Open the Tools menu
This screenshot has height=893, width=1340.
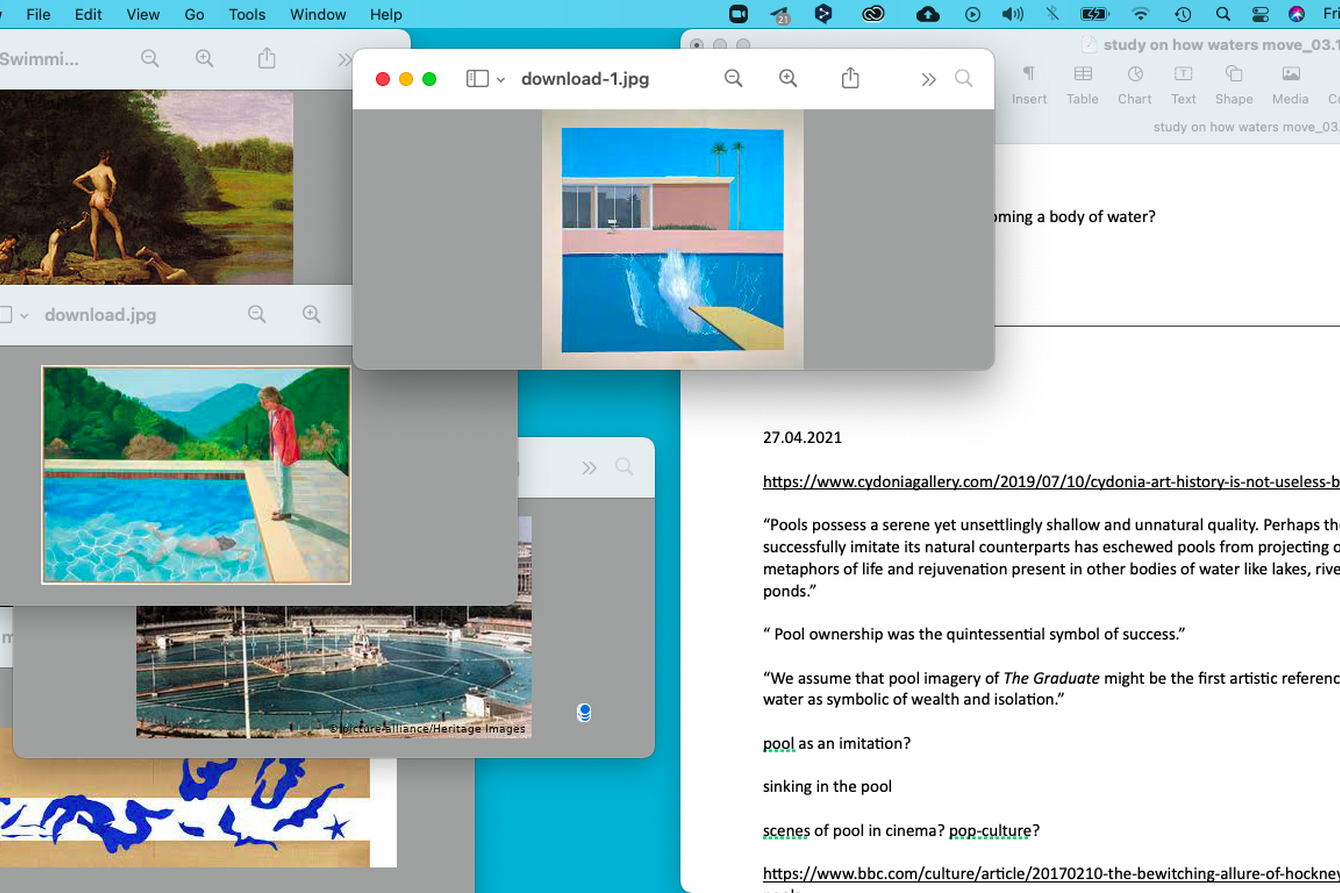247,14
